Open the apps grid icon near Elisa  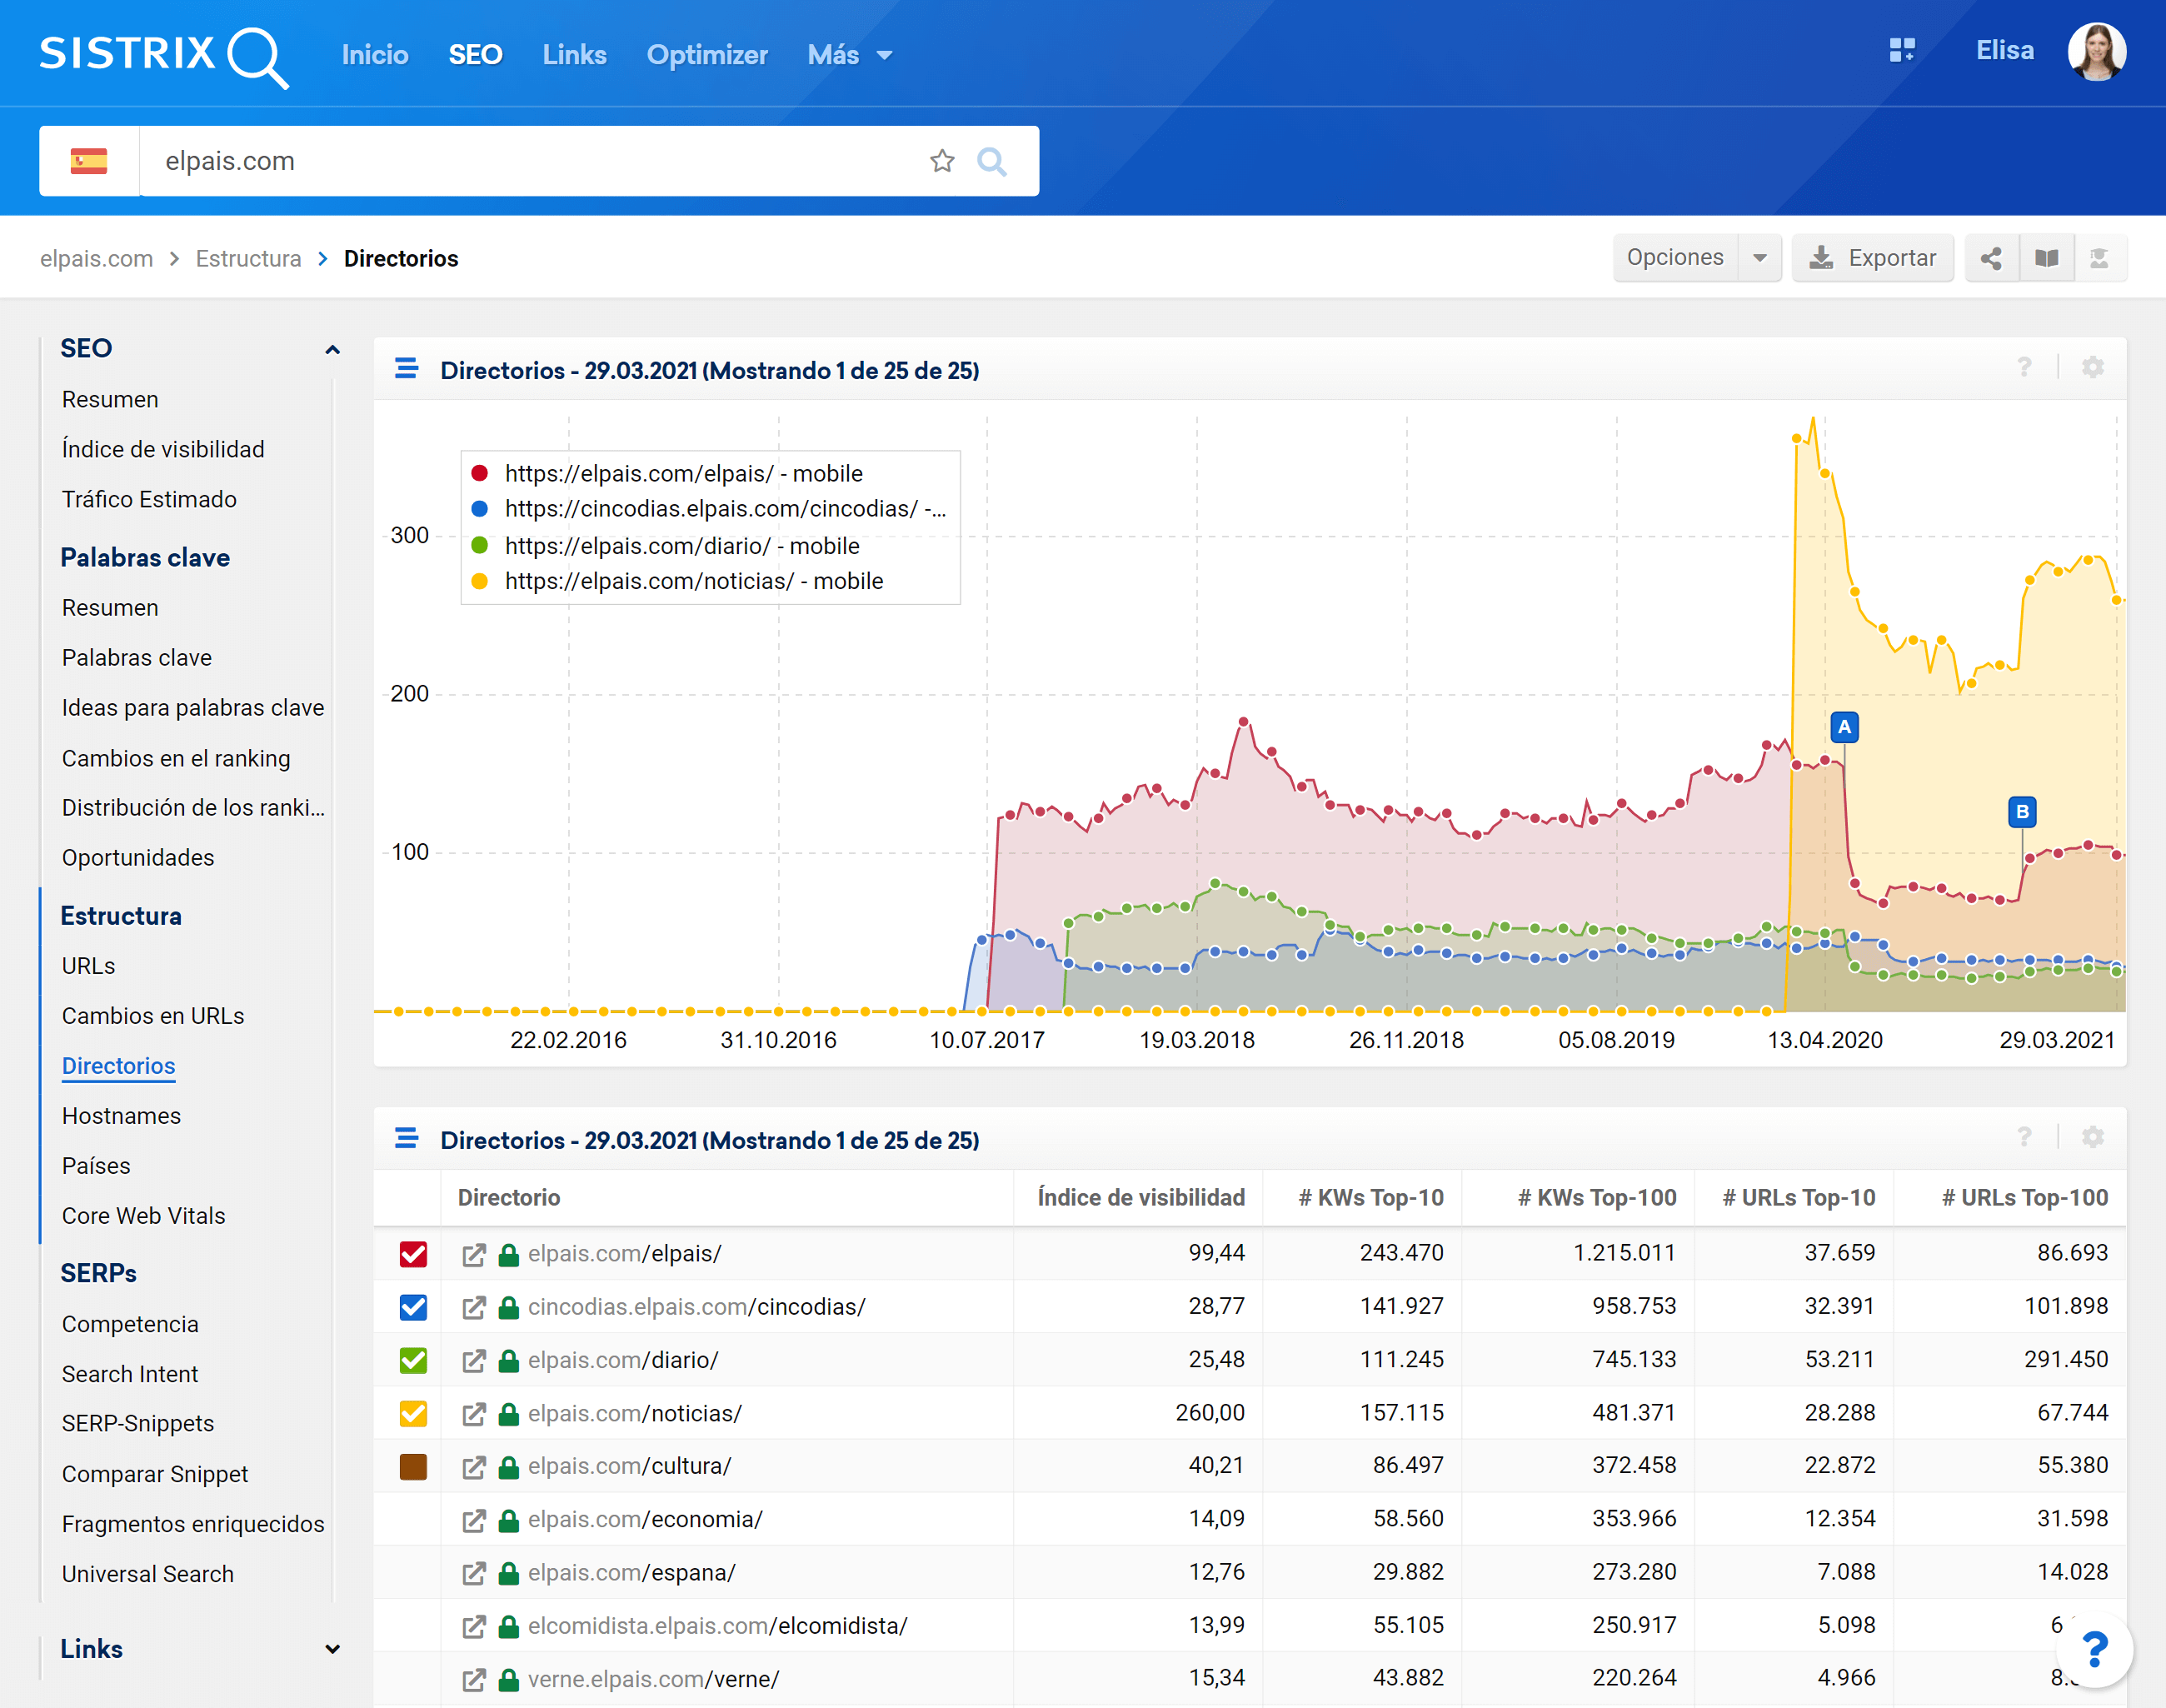[x=1901, y=50]
